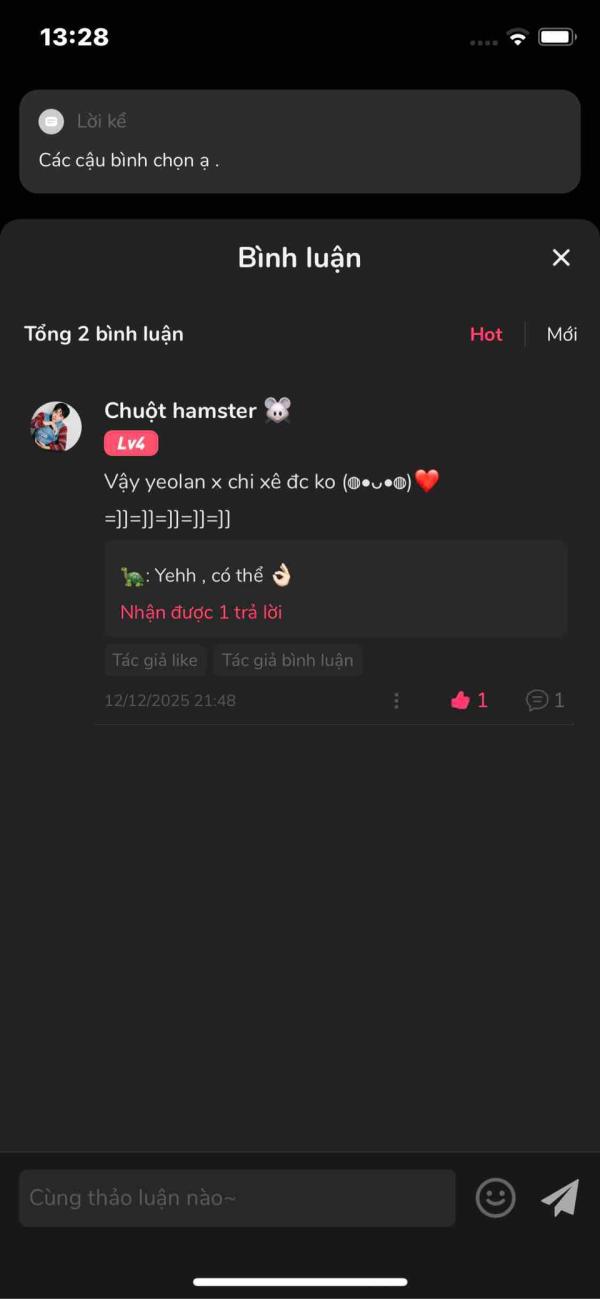The width and height of the screenshot is (600, 1299).
Task: Tap the "Tác giả like" tag
Action: [155, 660]
